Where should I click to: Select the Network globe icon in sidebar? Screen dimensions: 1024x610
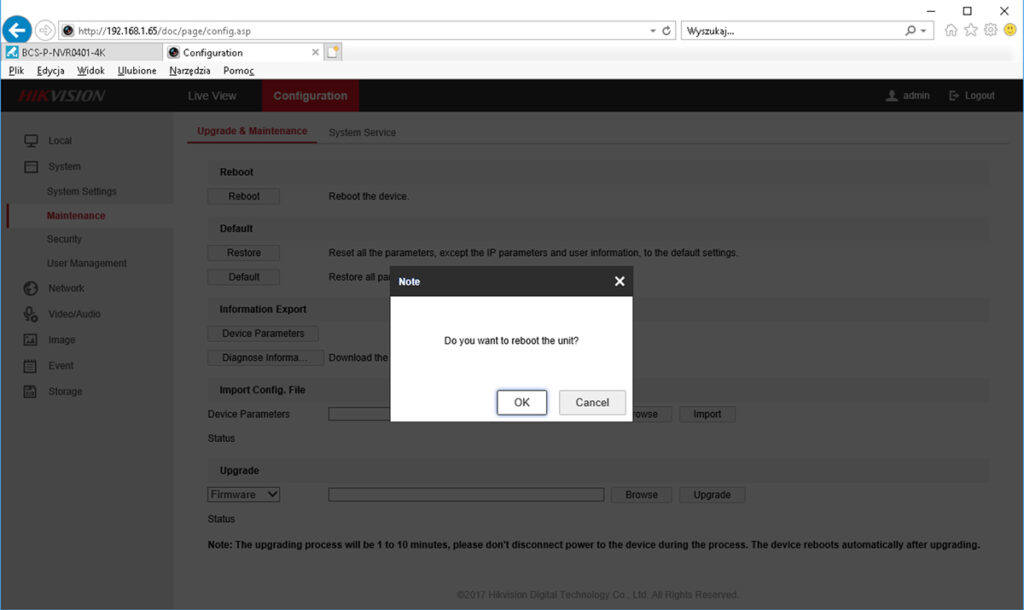[29, 288]
